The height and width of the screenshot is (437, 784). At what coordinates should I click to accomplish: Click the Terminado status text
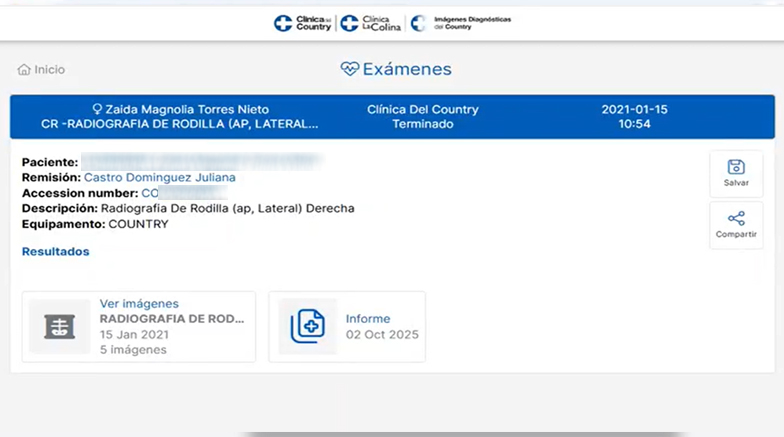click(x=422, y=124)
